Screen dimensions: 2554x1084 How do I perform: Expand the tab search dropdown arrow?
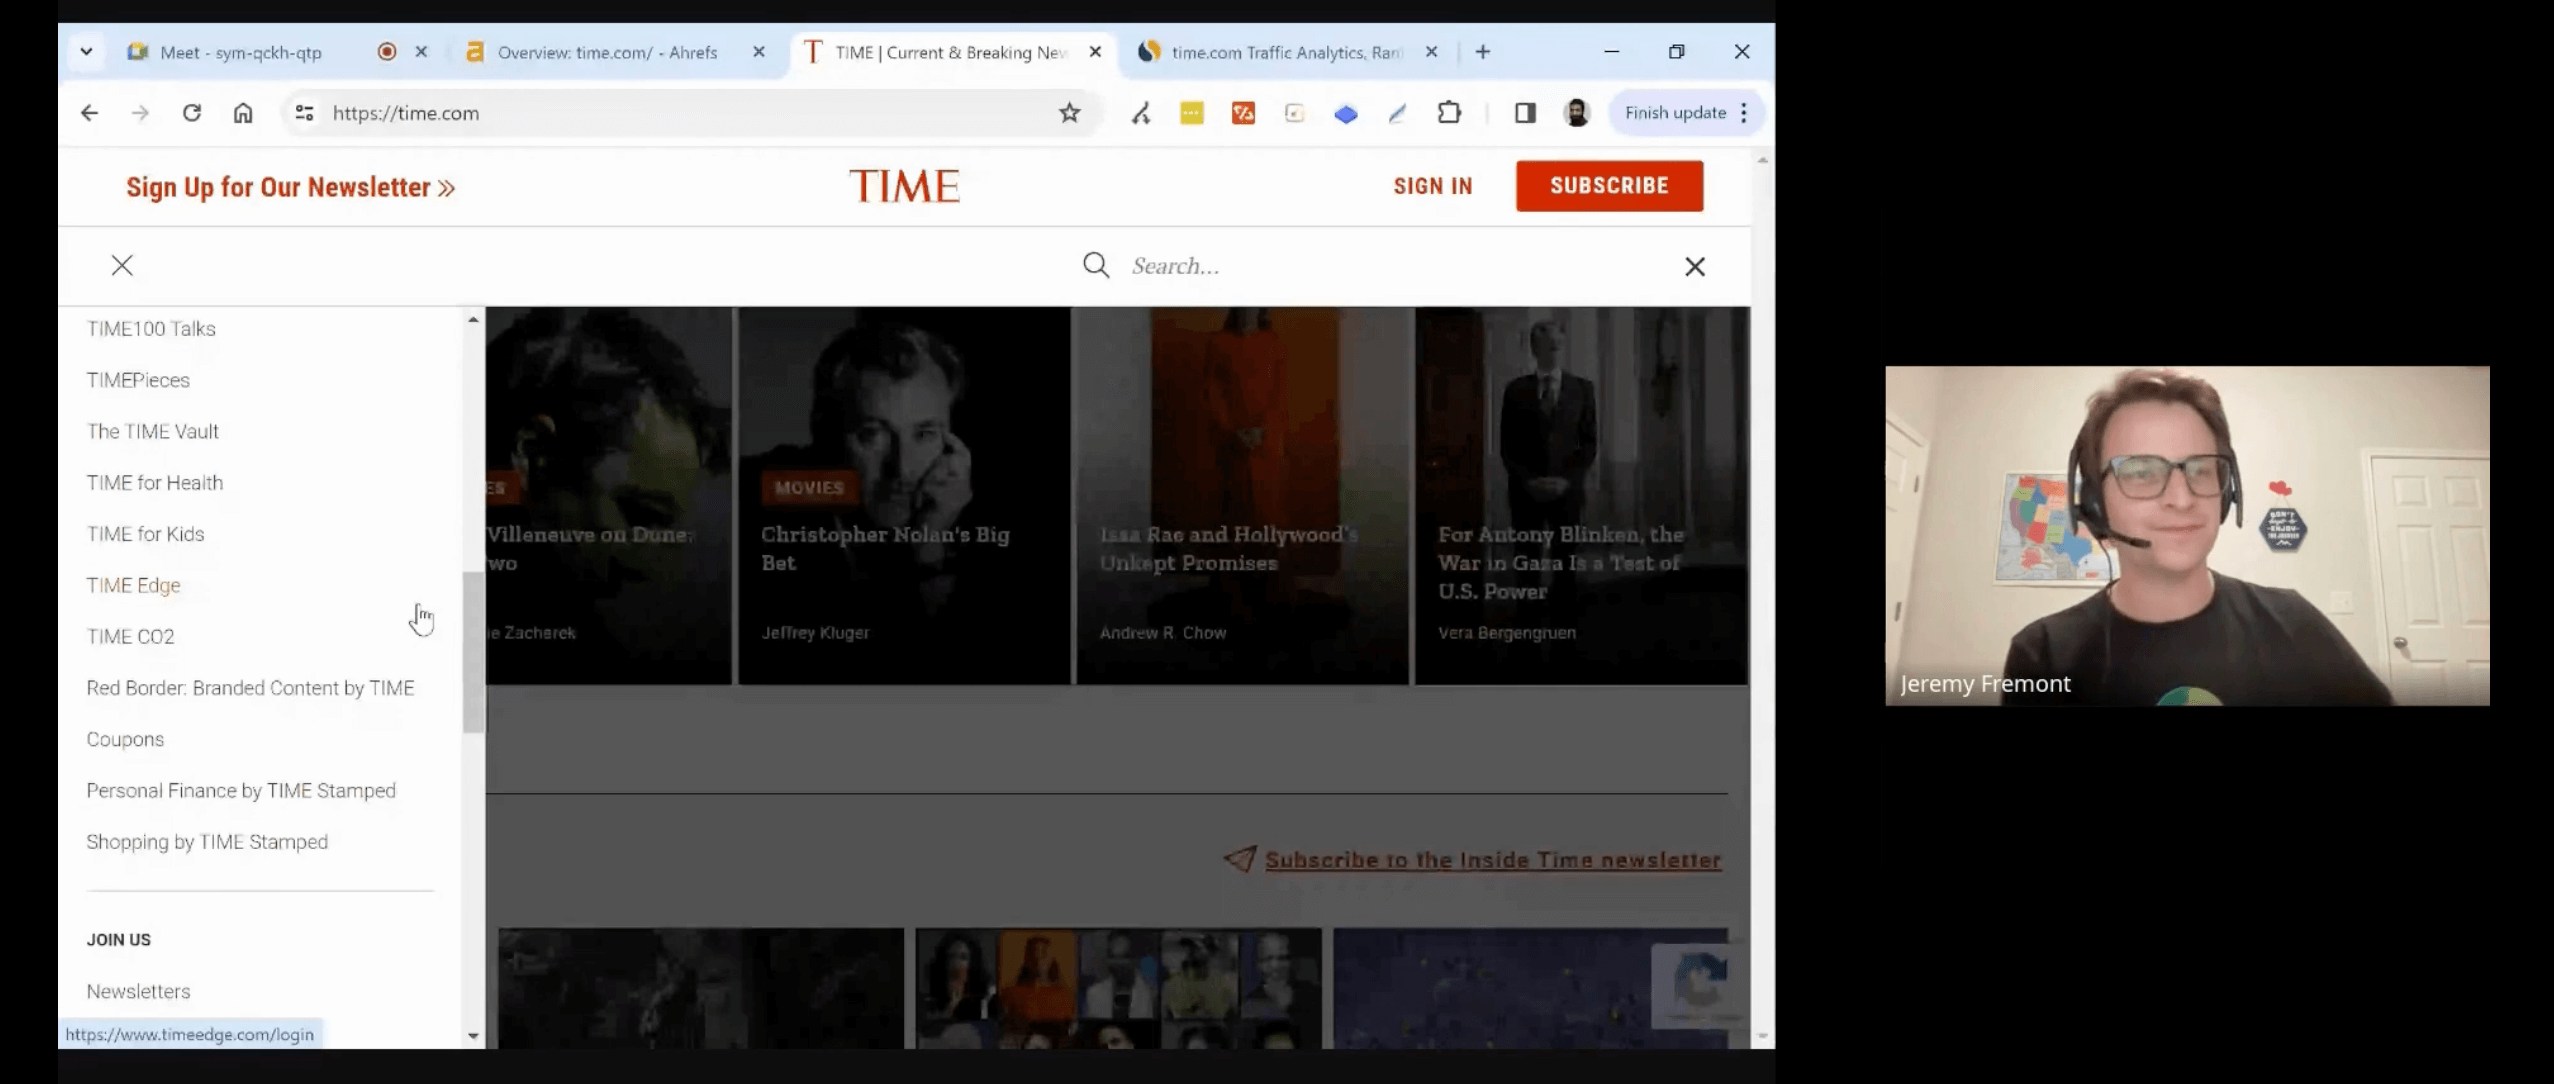click(x=87, y=52)
